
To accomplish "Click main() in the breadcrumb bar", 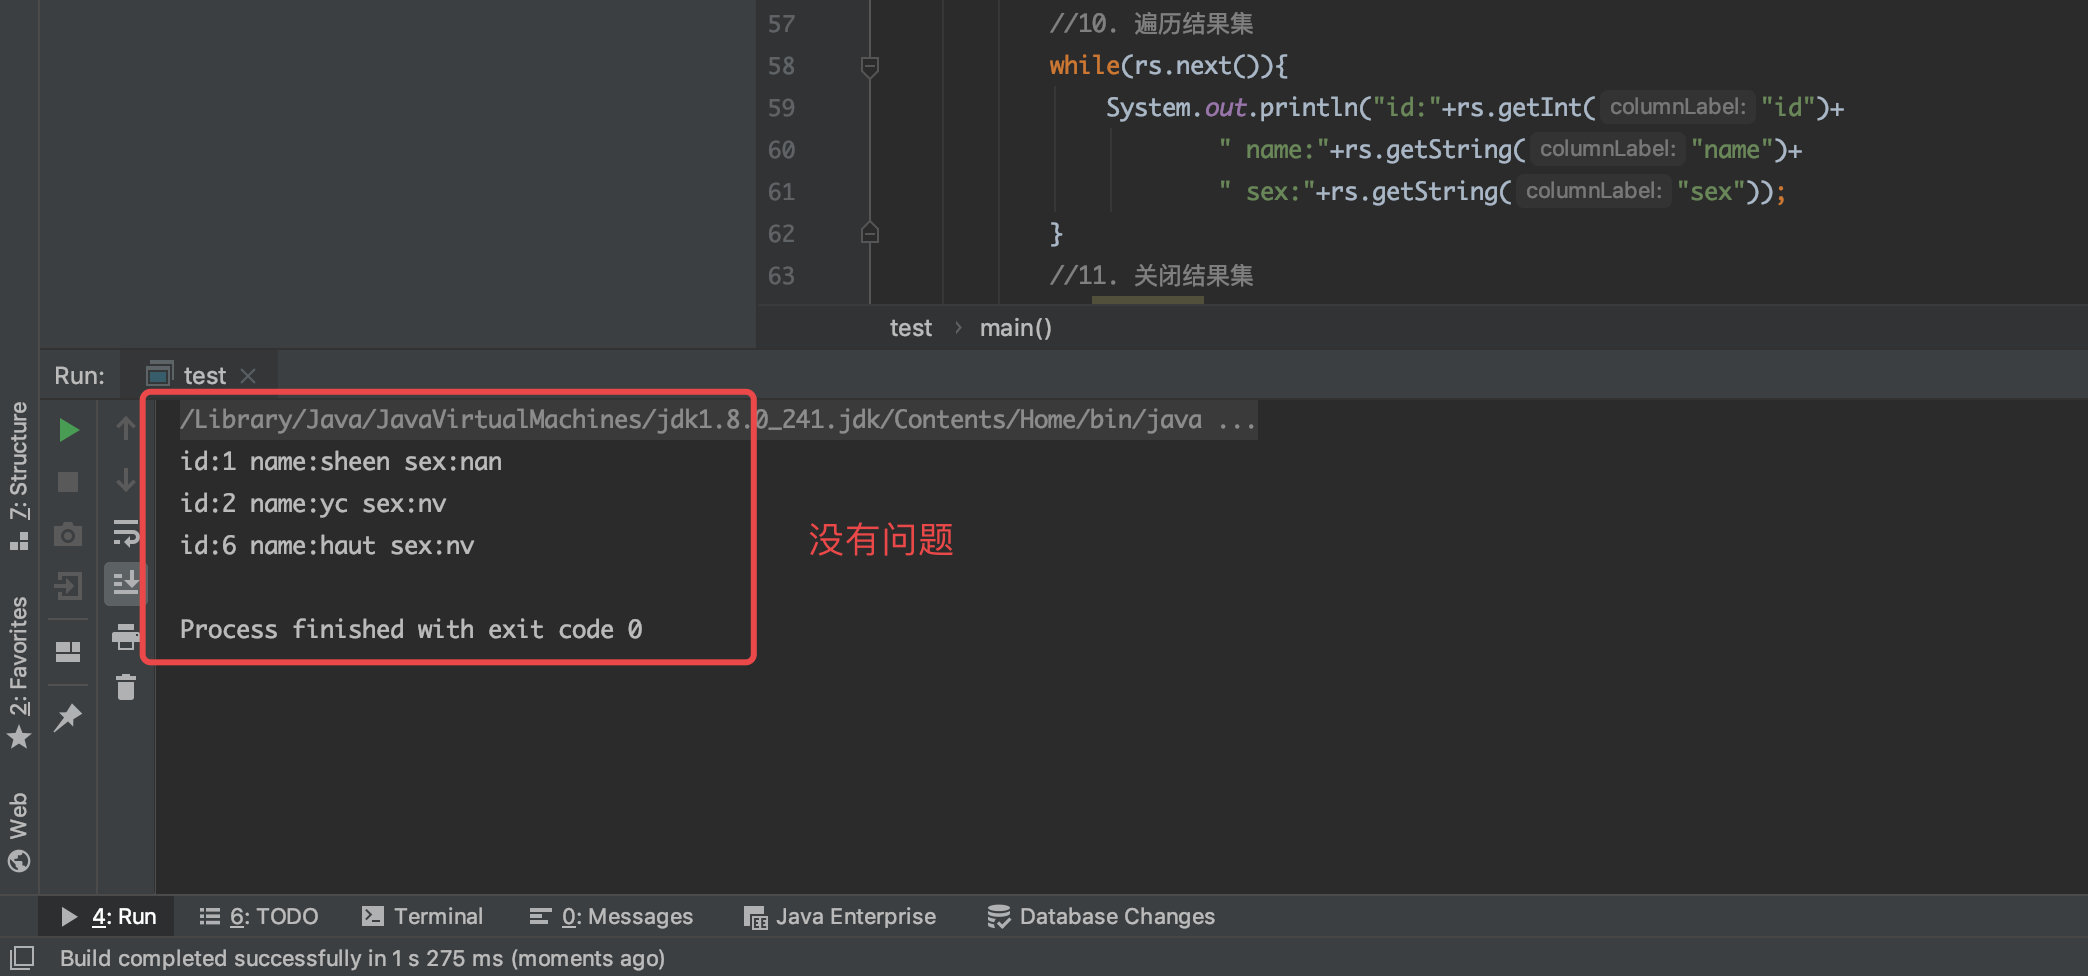I will (1015, 328).
